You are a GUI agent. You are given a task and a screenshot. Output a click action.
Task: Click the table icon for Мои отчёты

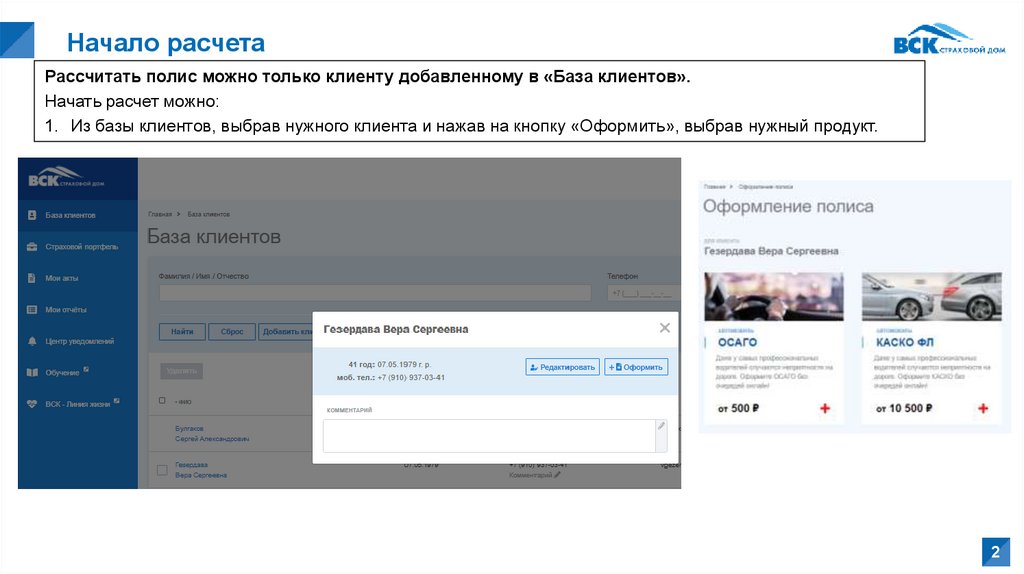point(32,310)
